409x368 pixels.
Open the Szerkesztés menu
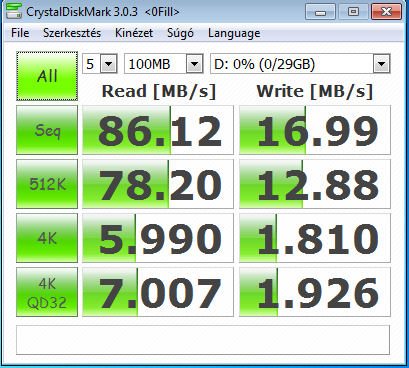[72, 33]
